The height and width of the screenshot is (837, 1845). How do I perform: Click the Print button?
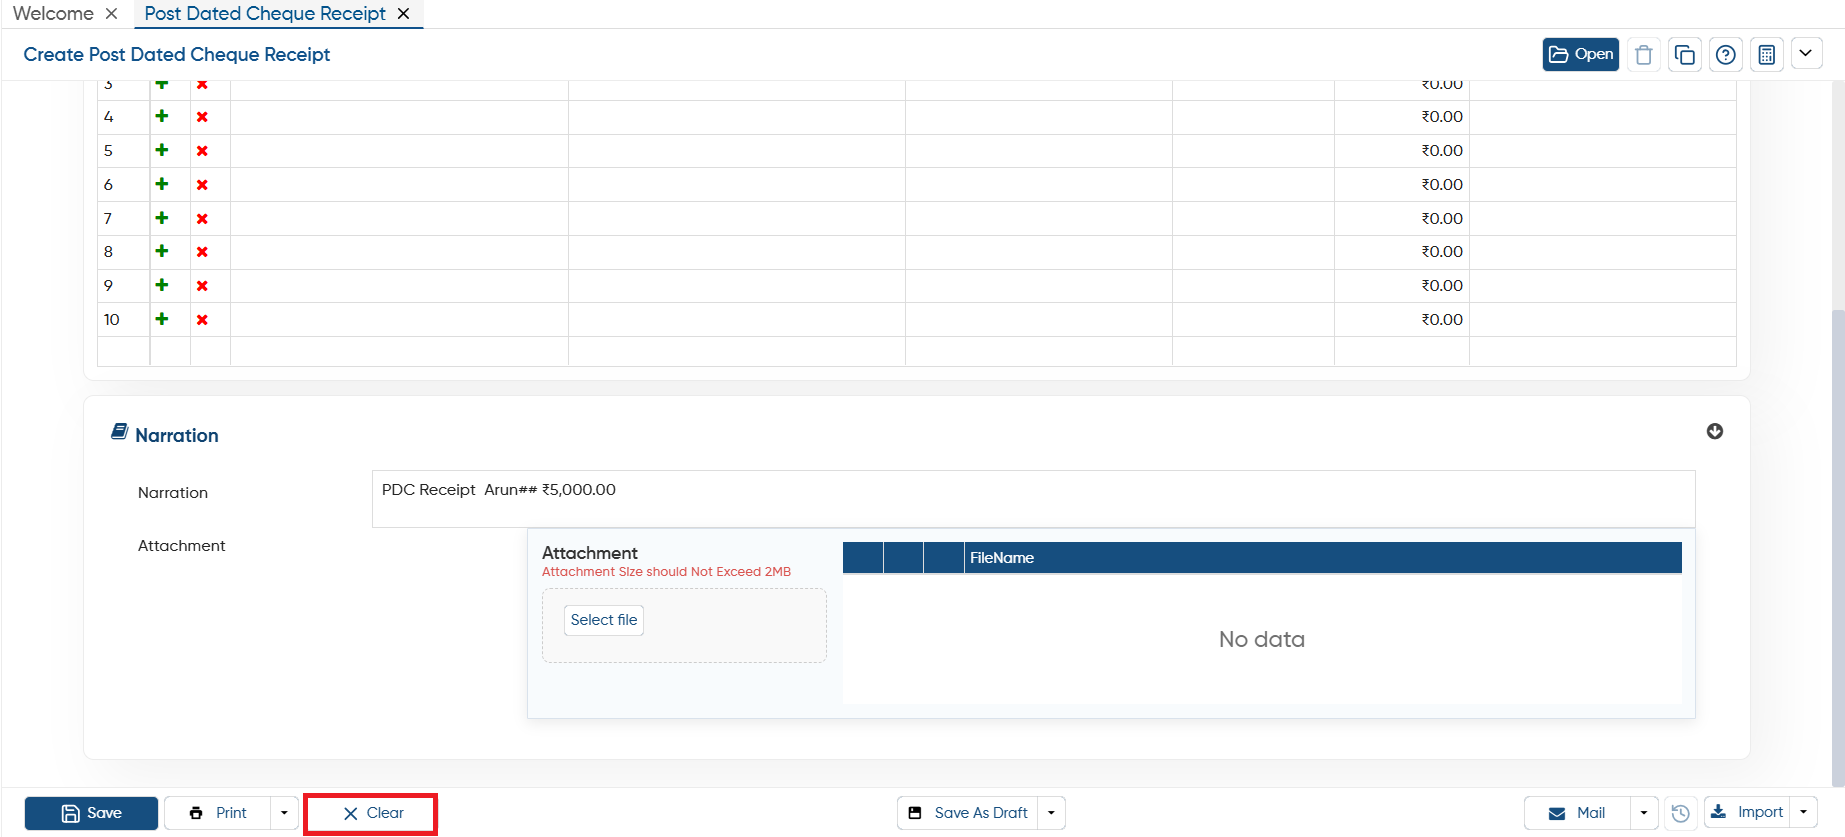click(218, 813)
